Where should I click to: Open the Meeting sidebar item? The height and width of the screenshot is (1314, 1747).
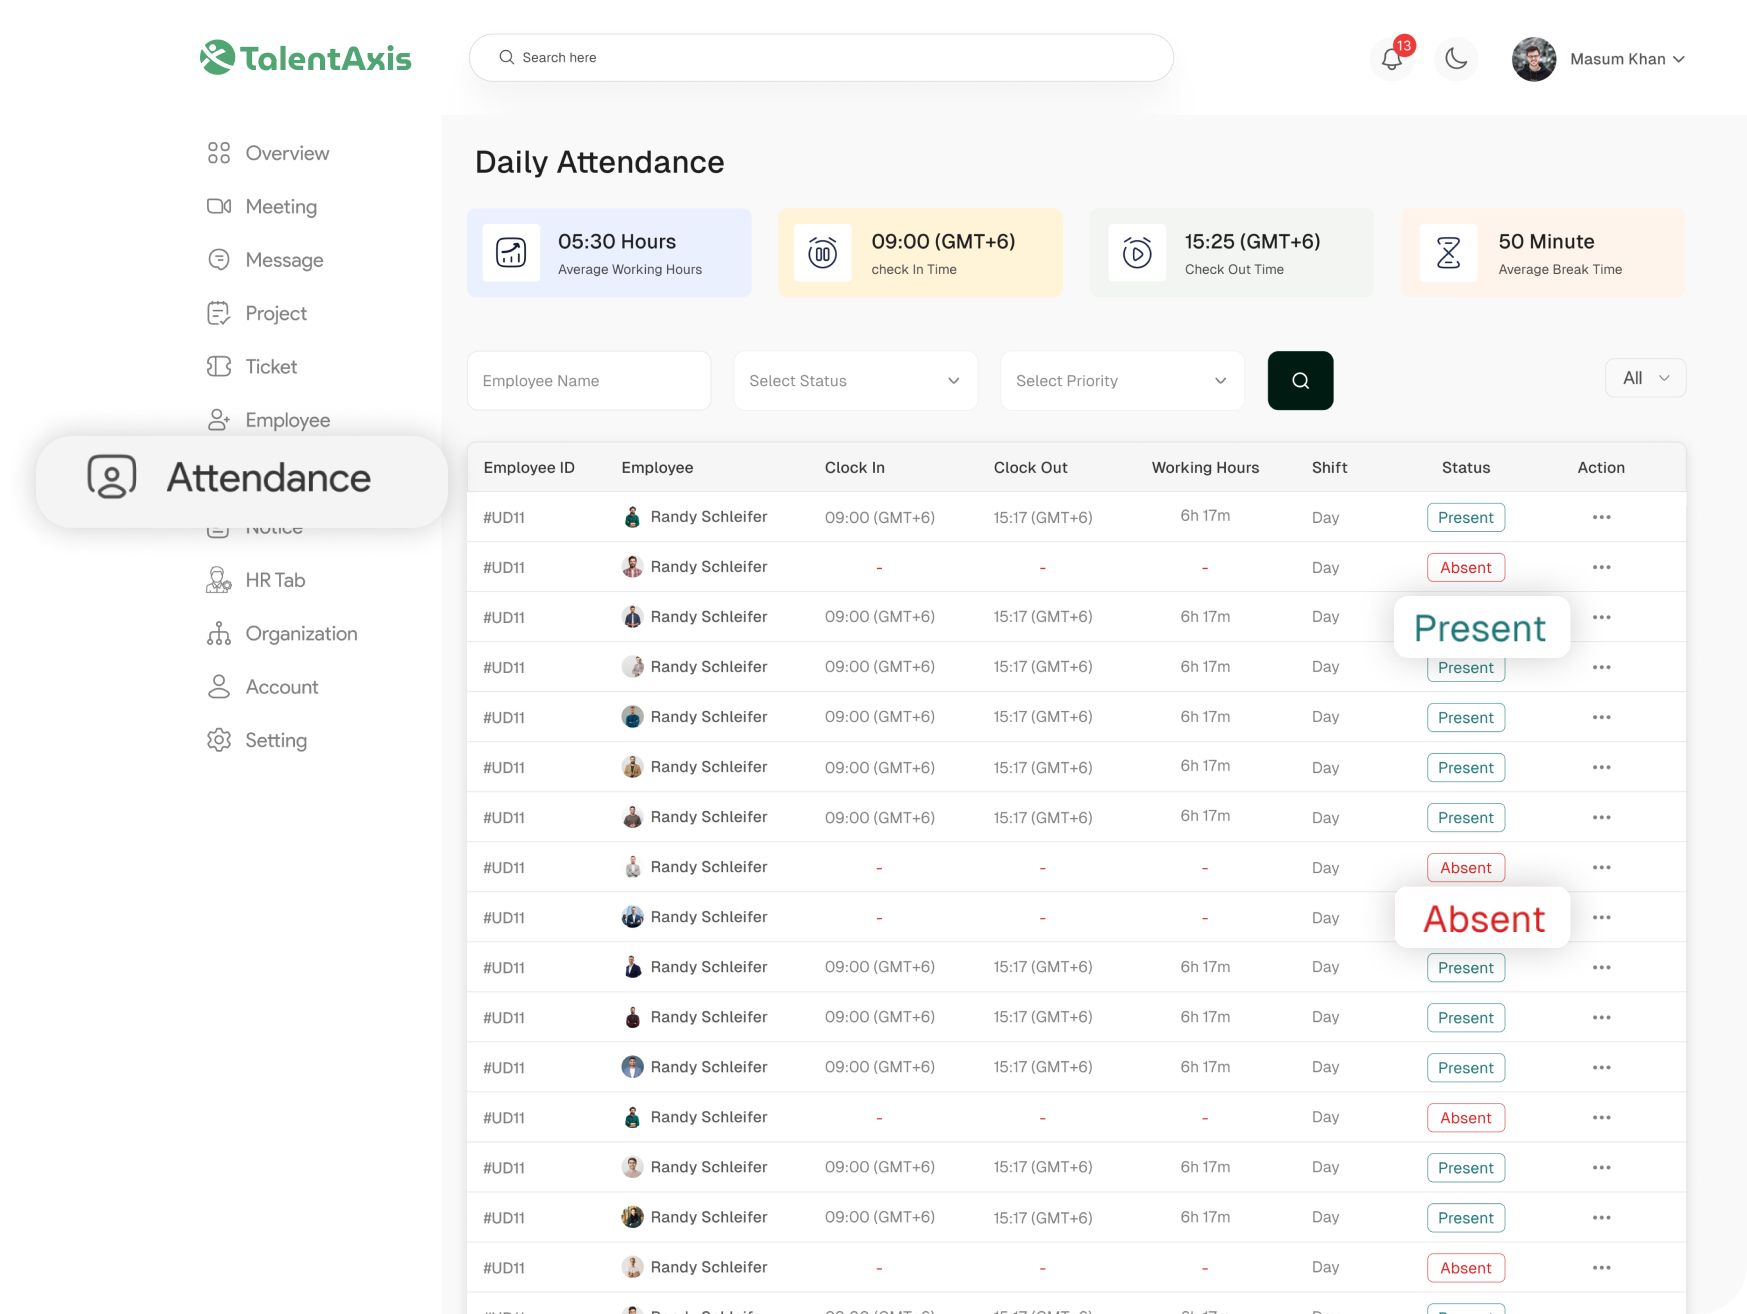click(x=280, y=206)
